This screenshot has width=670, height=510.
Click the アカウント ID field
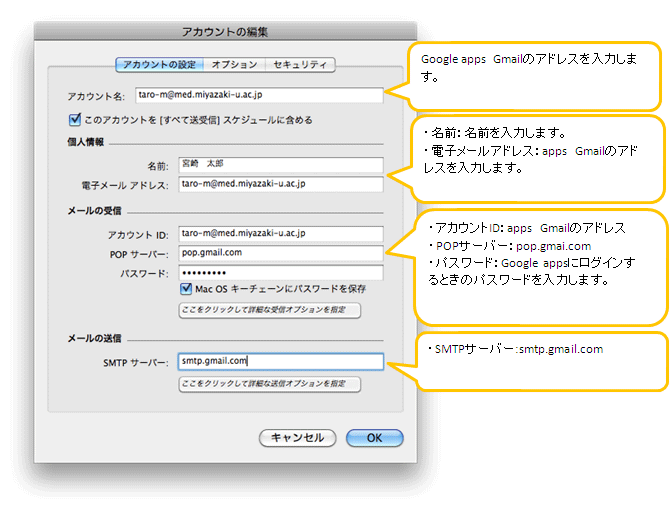point(280,233)
